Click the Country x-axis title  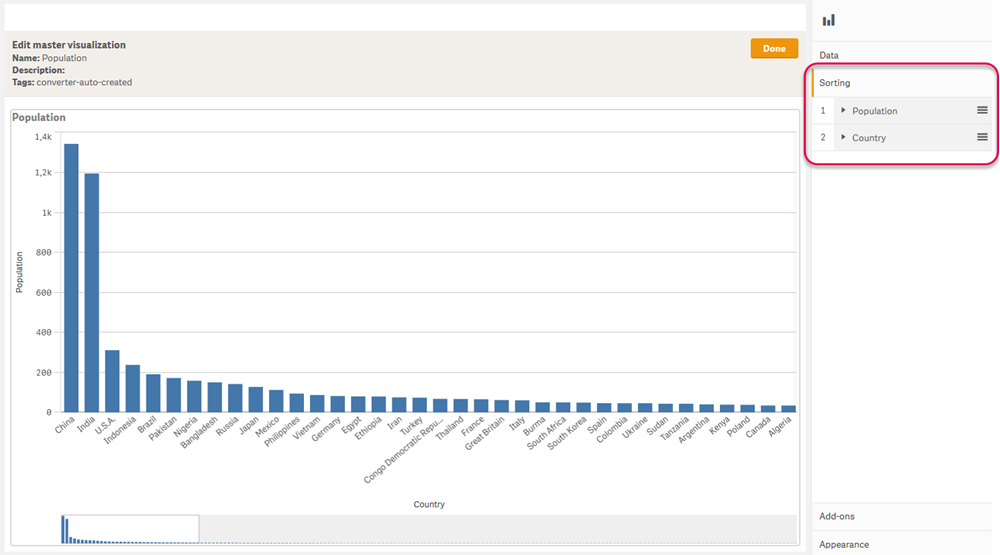coord(429,504)
